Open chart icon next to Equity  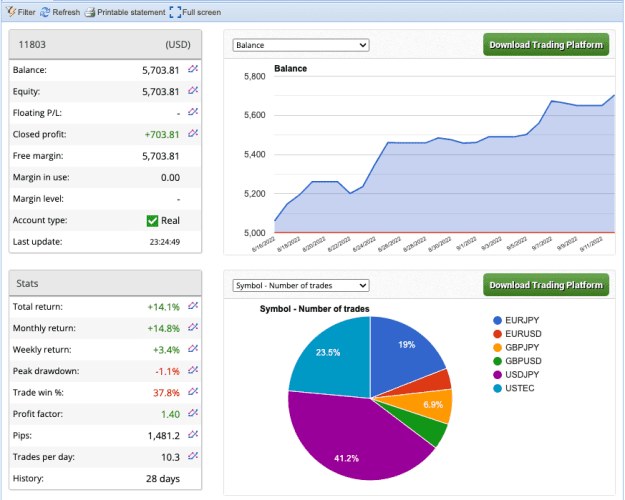tap(193, 91)
